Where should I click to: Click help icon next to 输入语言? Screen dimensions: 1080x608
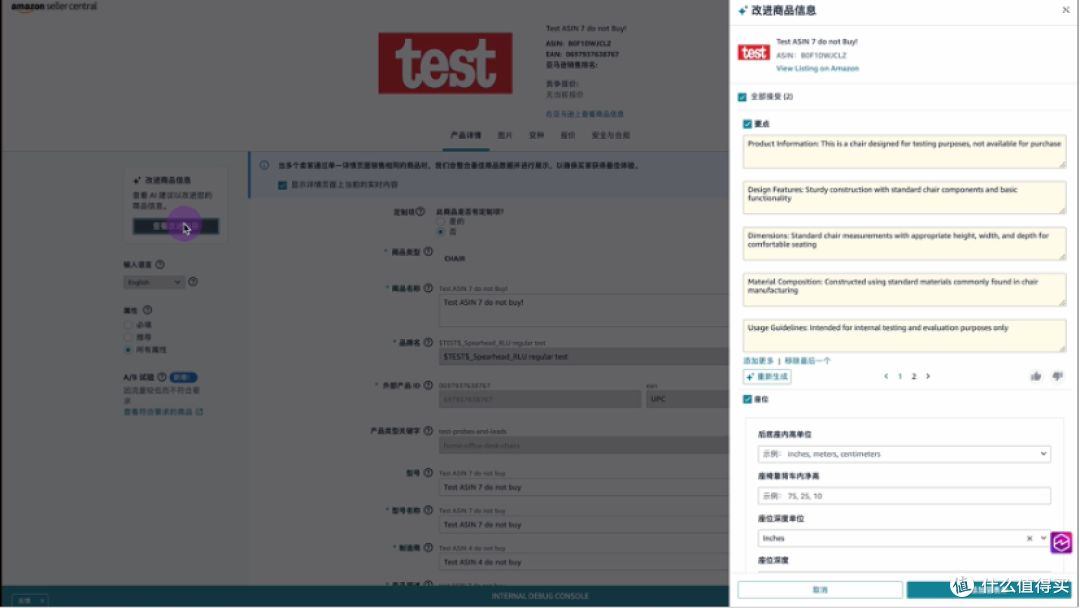160,264
